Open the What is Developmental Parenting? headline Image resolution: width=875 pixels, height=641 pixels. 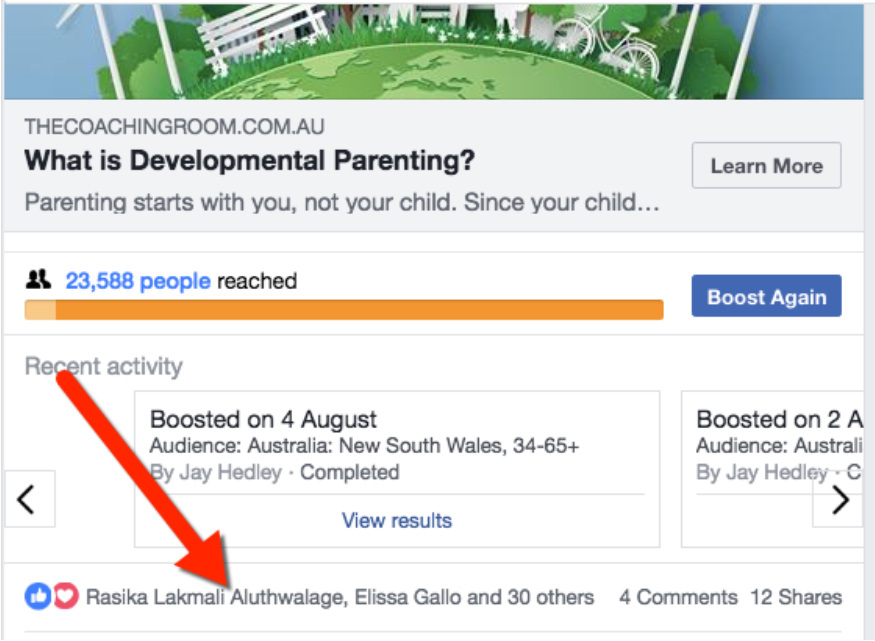click(249, 161)
